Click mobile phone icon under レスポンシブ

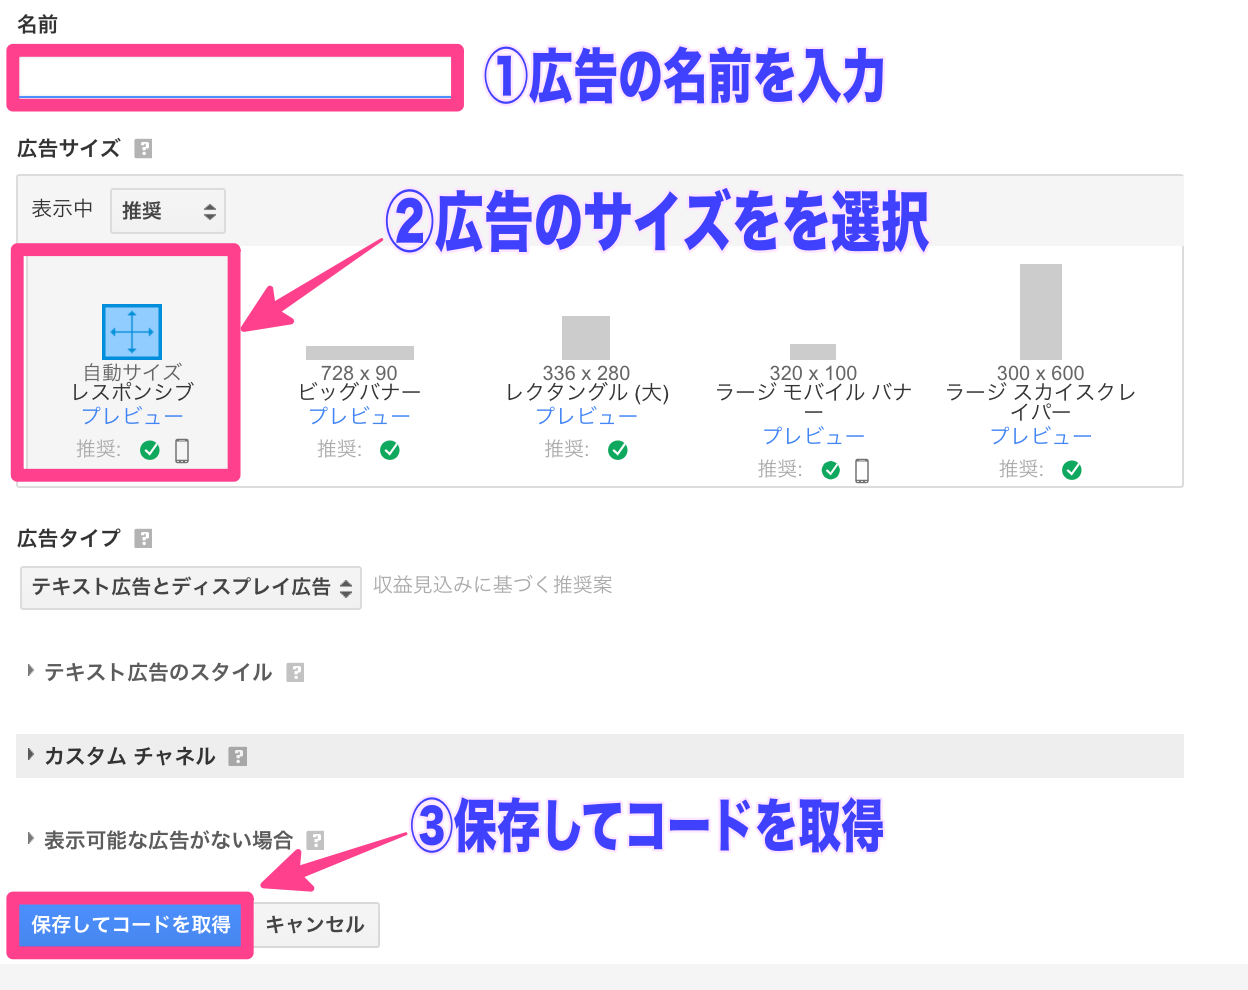[182, 451]
